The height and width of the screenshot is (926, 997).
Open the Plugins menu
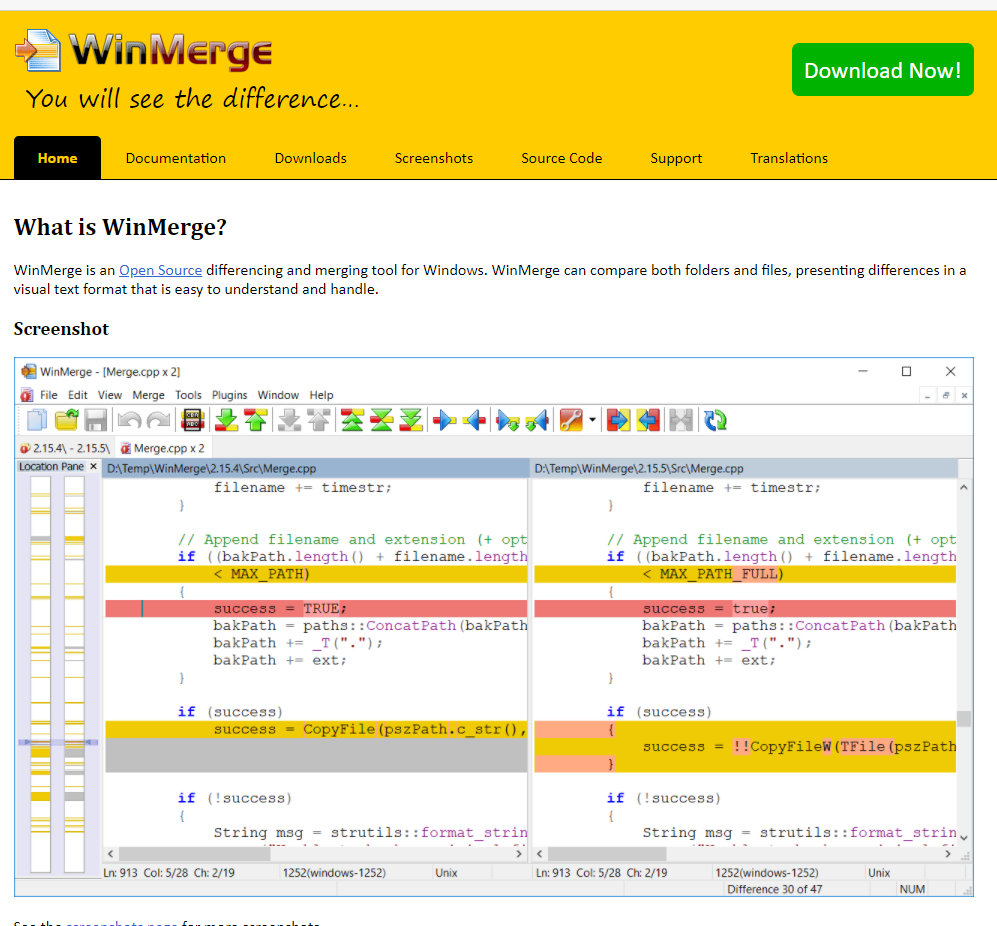tap(230, 395)
